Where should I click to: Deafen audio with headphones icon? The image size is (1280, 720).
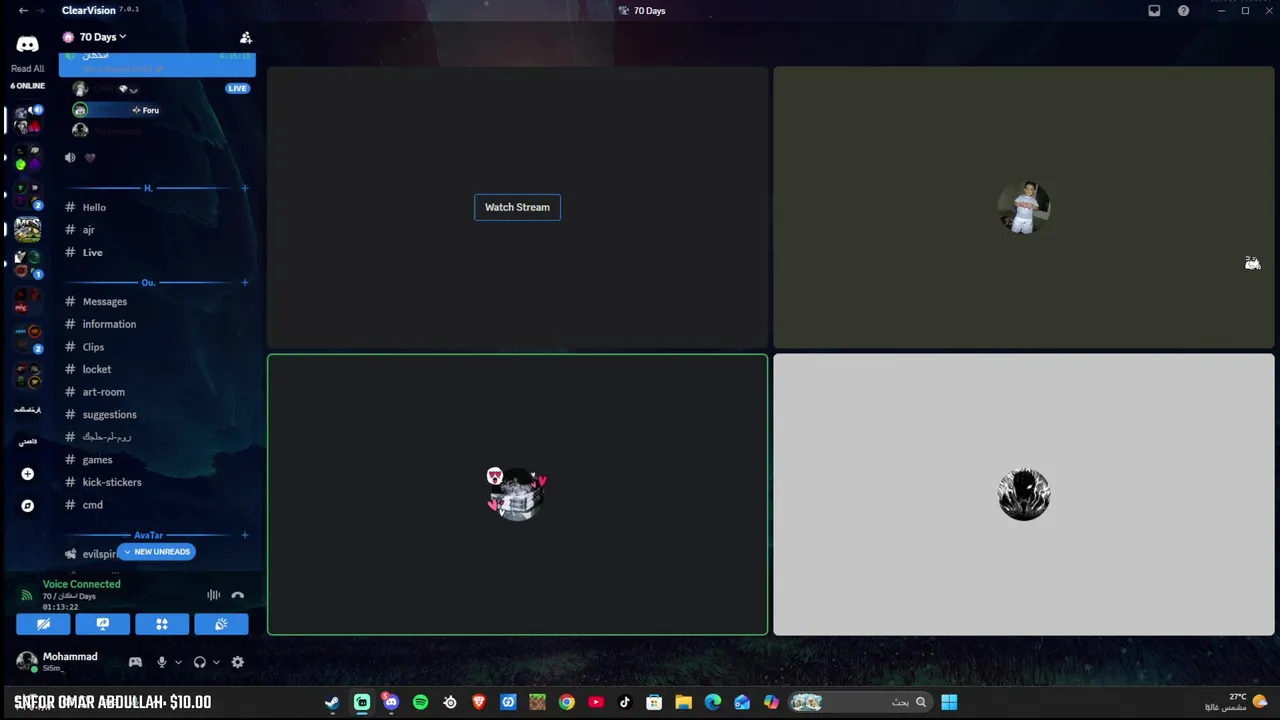click(x=200, y=662)
